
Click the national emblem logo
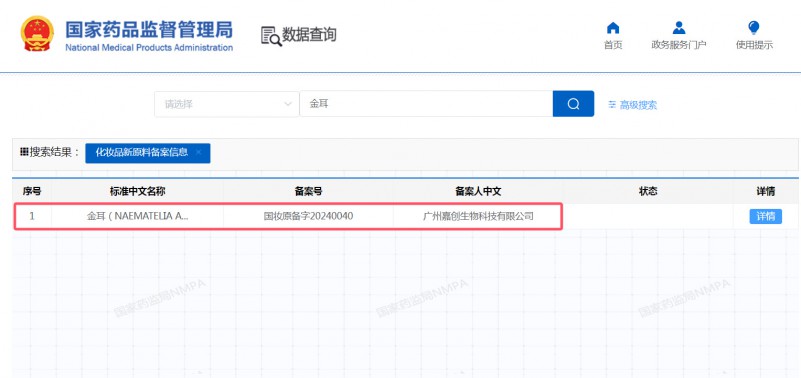click(x=37, y=33)
